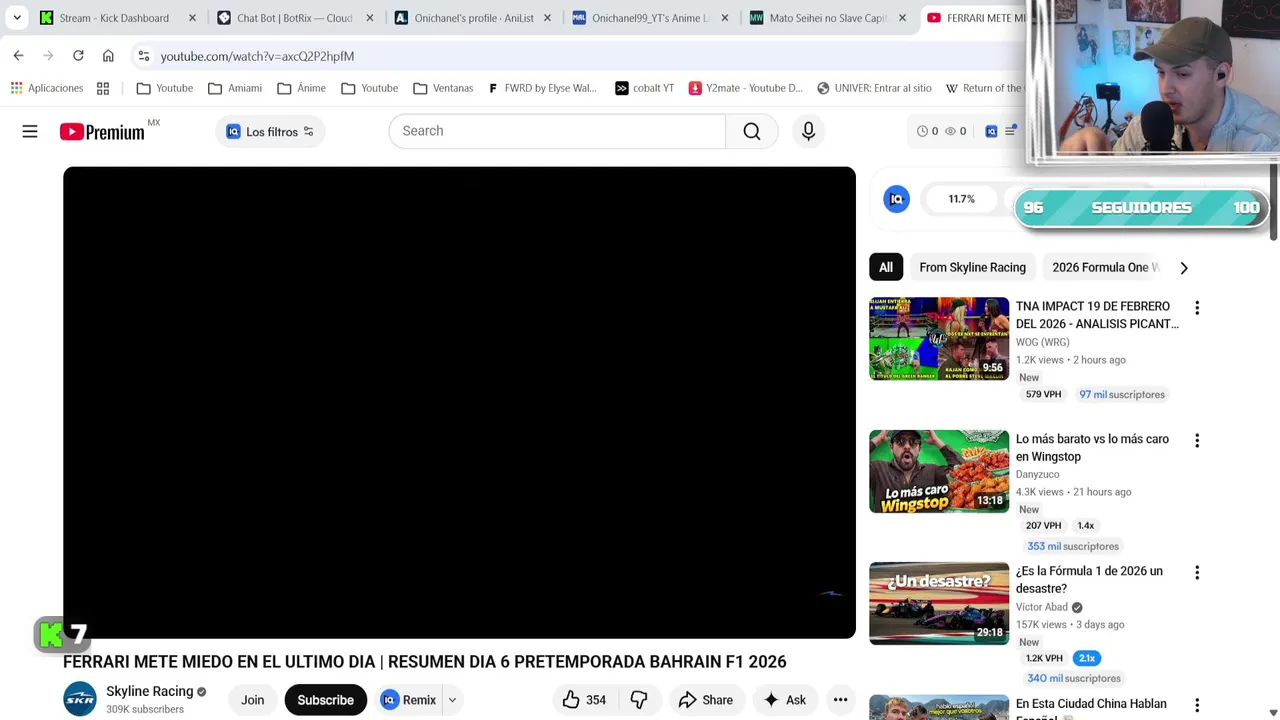Click the 11.7% score pill
The width and height of the screenshot is (1280, 720).
961,199
